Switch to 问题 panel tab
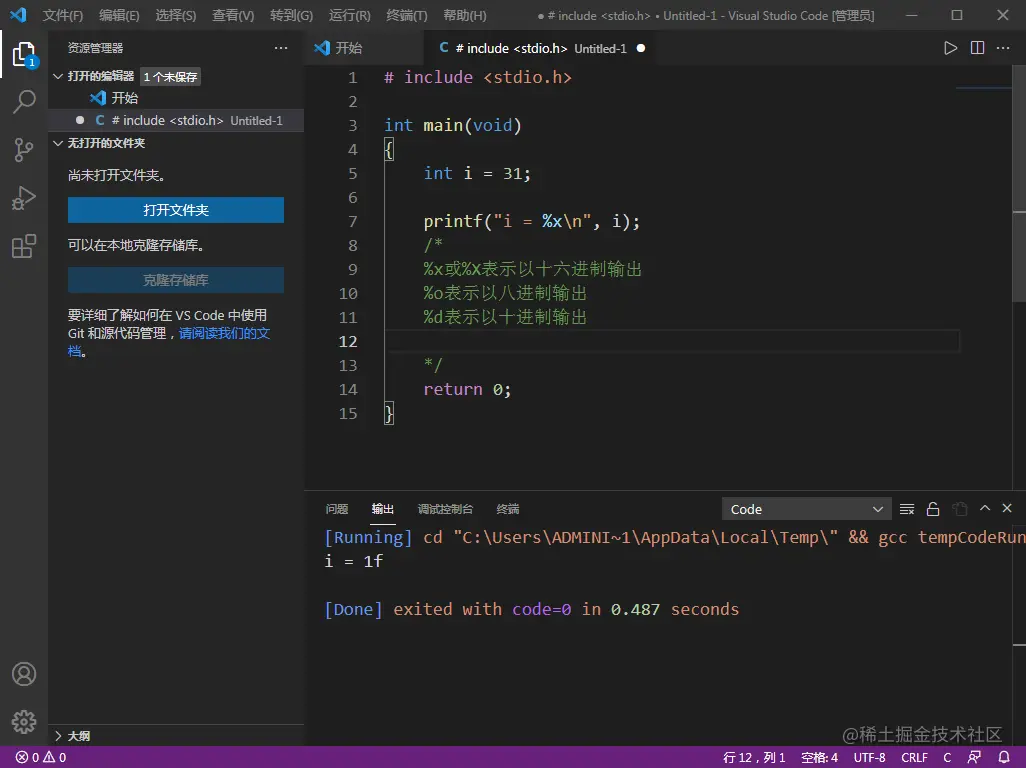1026x768 pixels. click(337, 509)
